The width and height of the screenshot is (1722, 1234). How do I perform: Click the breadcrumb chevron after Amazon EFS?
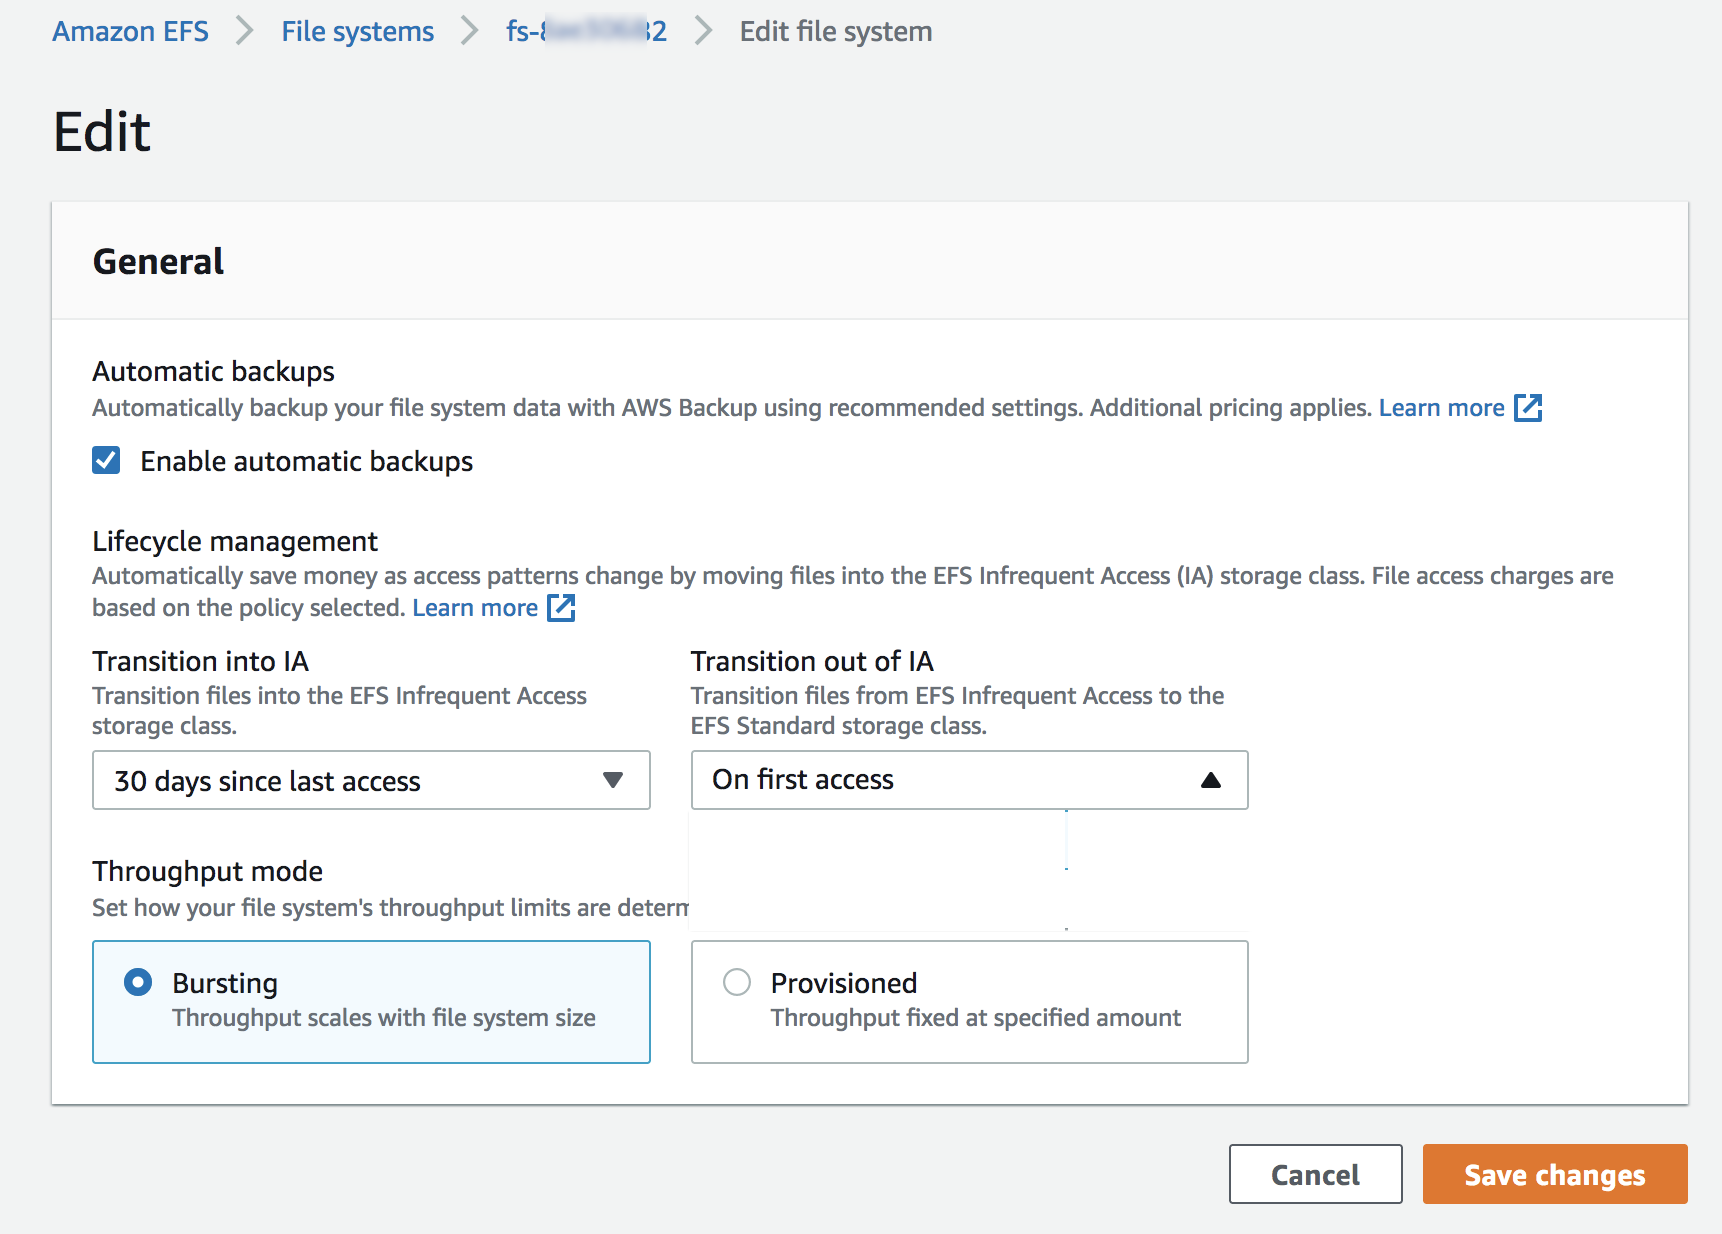(x=244, y=32)
